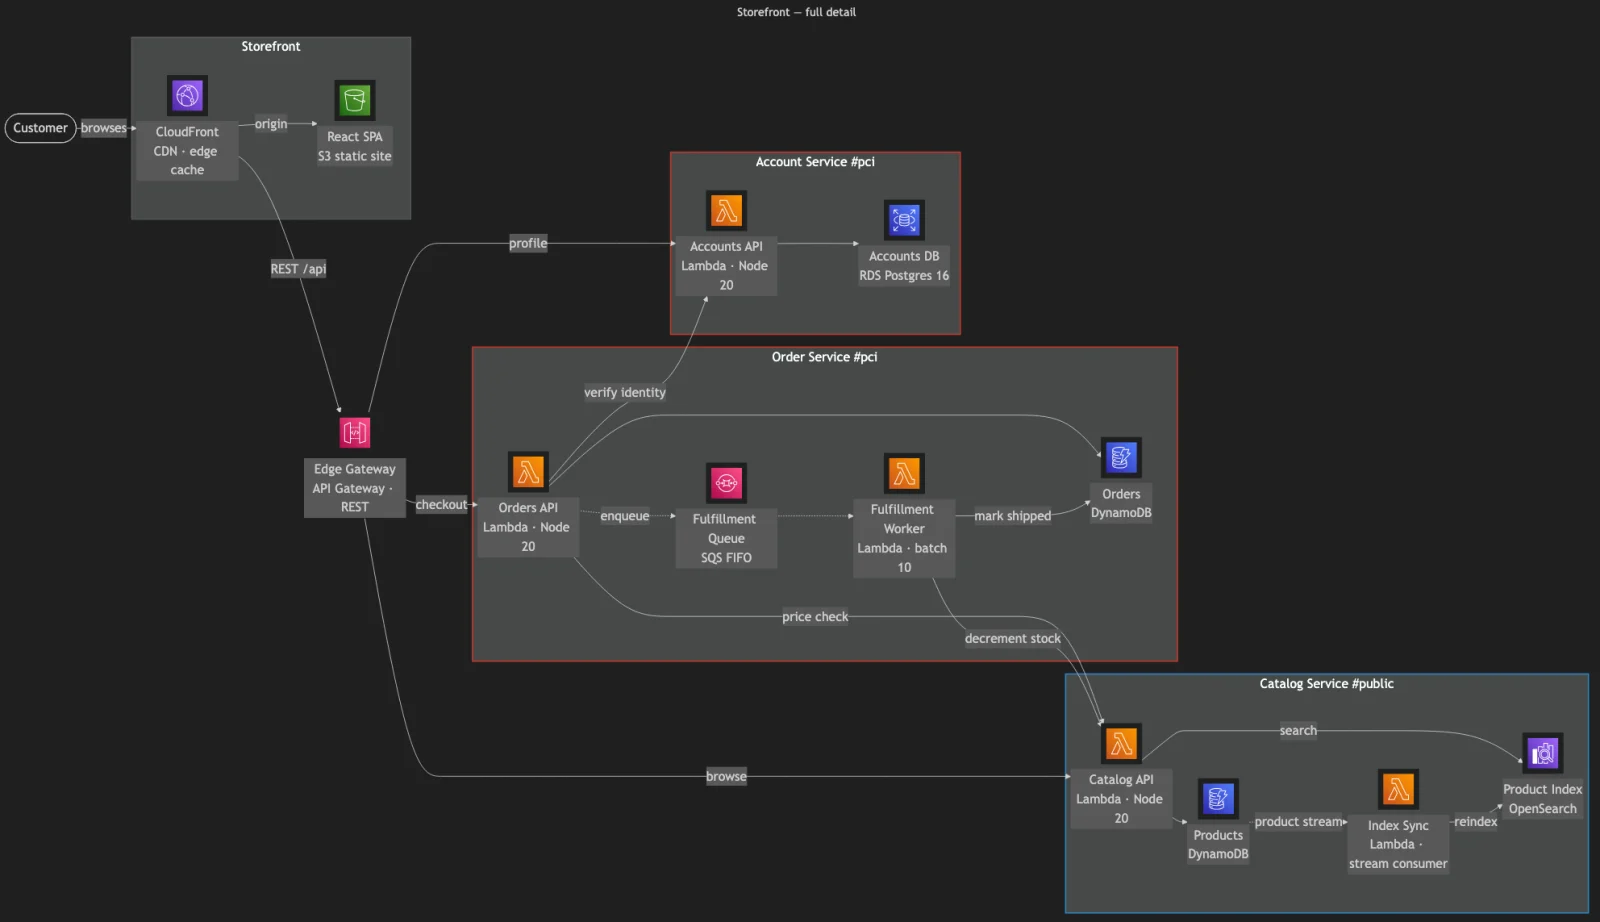The height and width of the screenshot is (922, 1600).
Task: Select the Products DynamoDB icon
Action: pyautogui.click(x=1218, y=799)
